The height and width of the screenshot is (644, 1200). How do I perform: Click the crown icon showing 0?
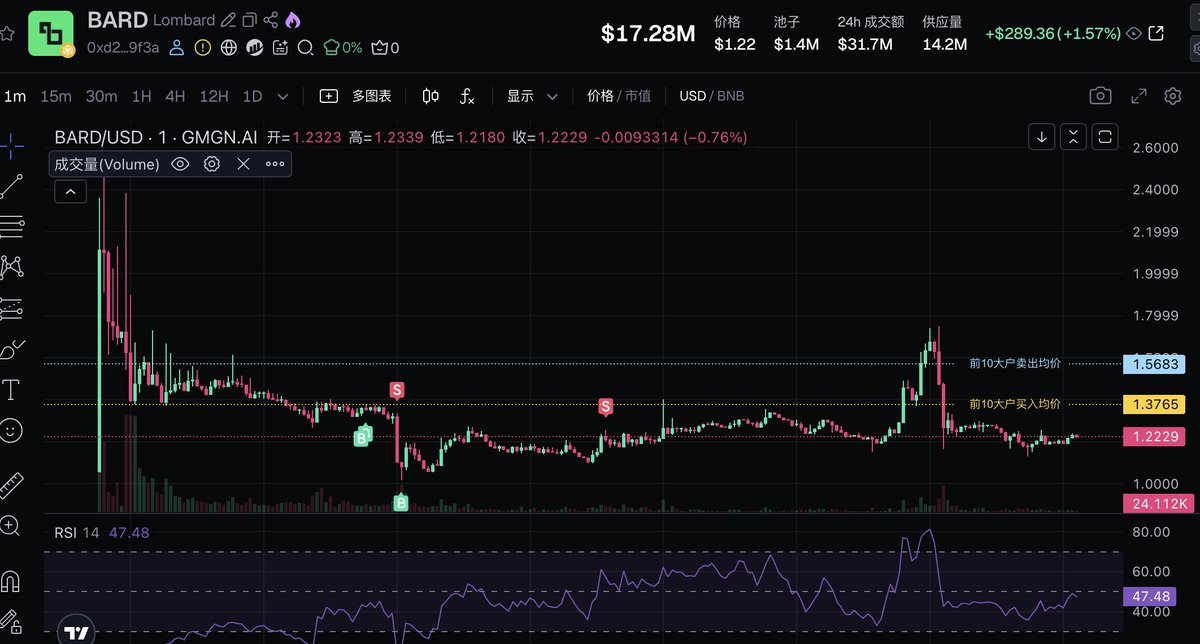[x=385, y=47]
